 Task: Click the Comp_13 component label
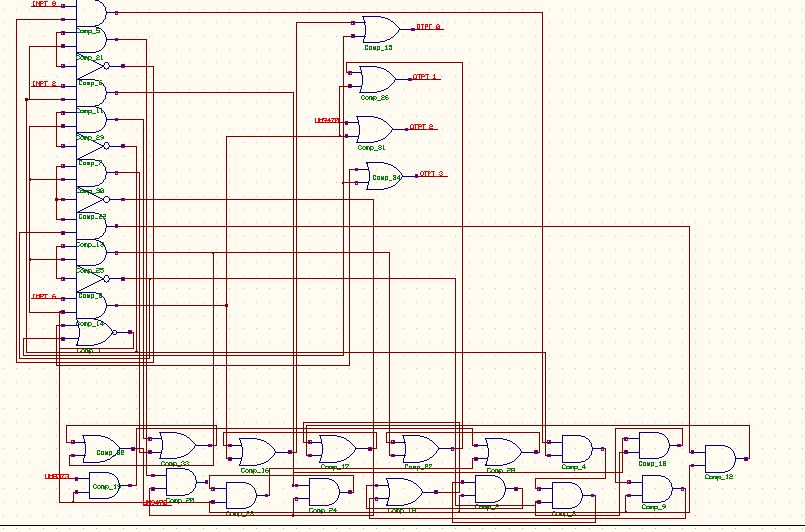pos(90,244)
